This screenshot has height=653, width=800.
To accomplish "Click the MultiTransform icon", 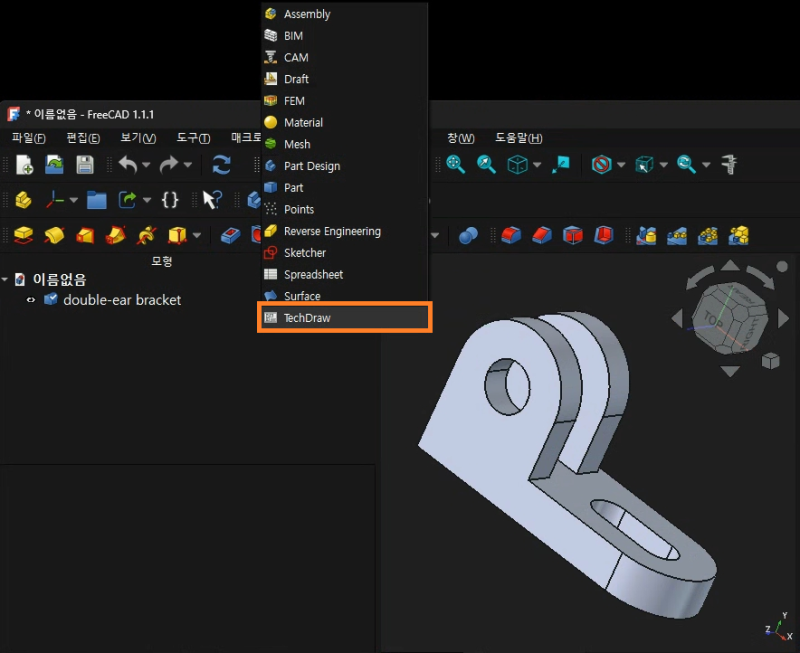I will point(739,235).
